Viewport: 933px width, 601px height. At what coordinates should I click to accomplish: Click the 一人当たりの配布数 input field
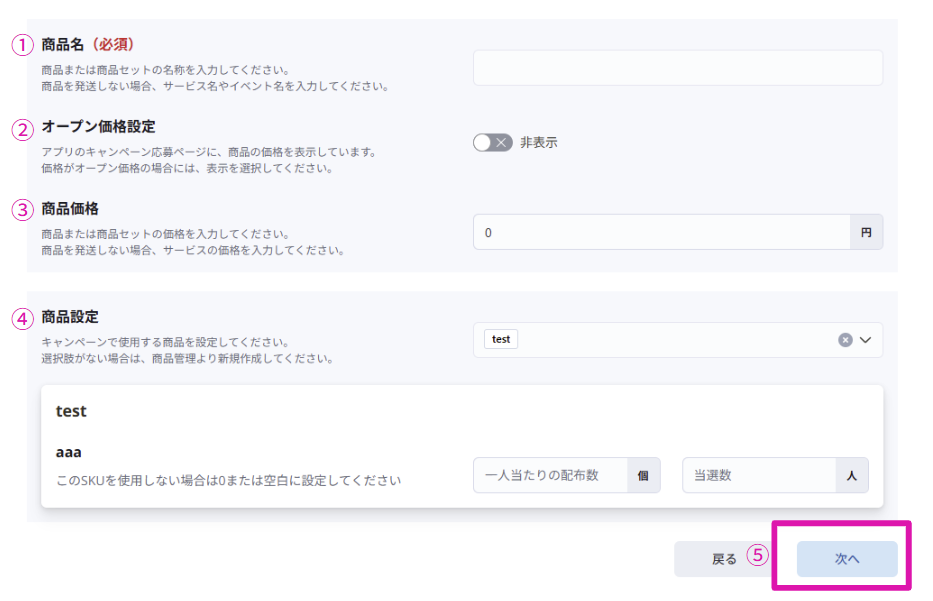pyautogui.click(x=550, y=476)
